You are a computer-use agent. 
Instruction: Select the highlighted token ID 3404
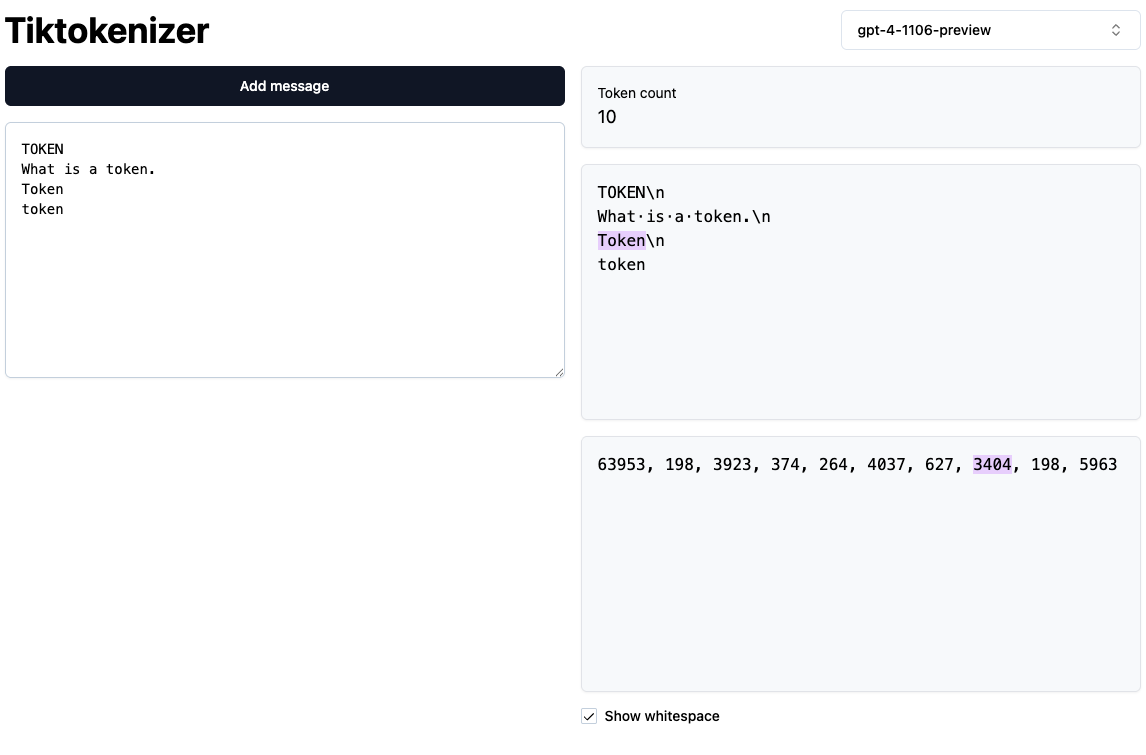pos(992,464)
